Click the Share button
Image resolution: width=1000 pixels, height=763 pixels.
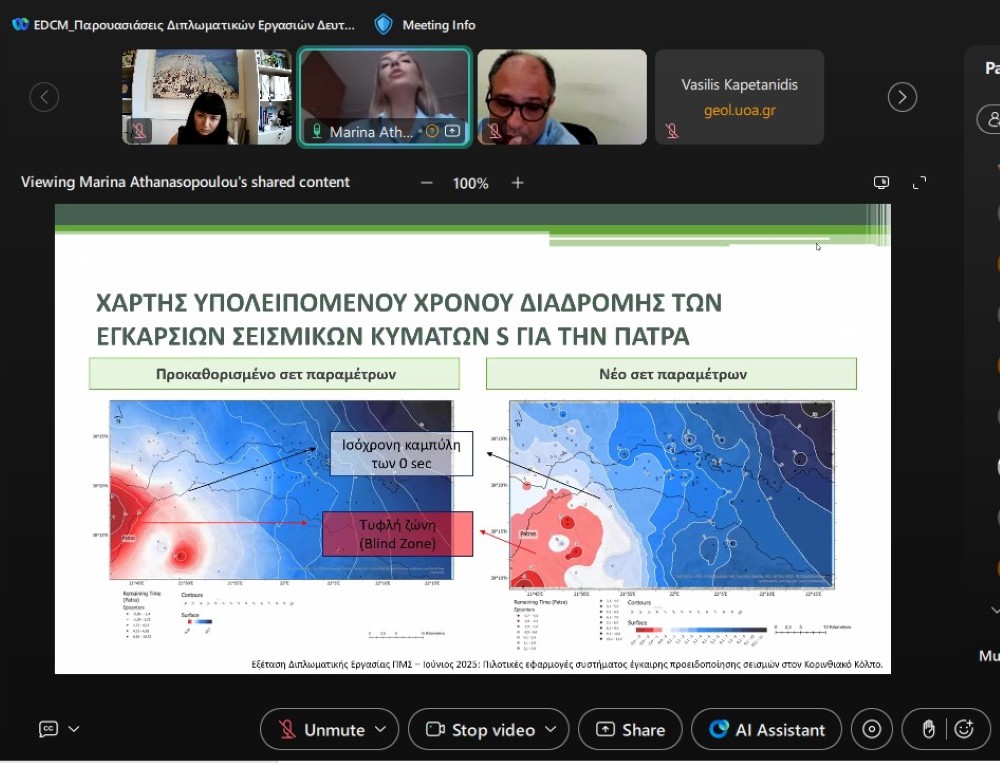630,730
